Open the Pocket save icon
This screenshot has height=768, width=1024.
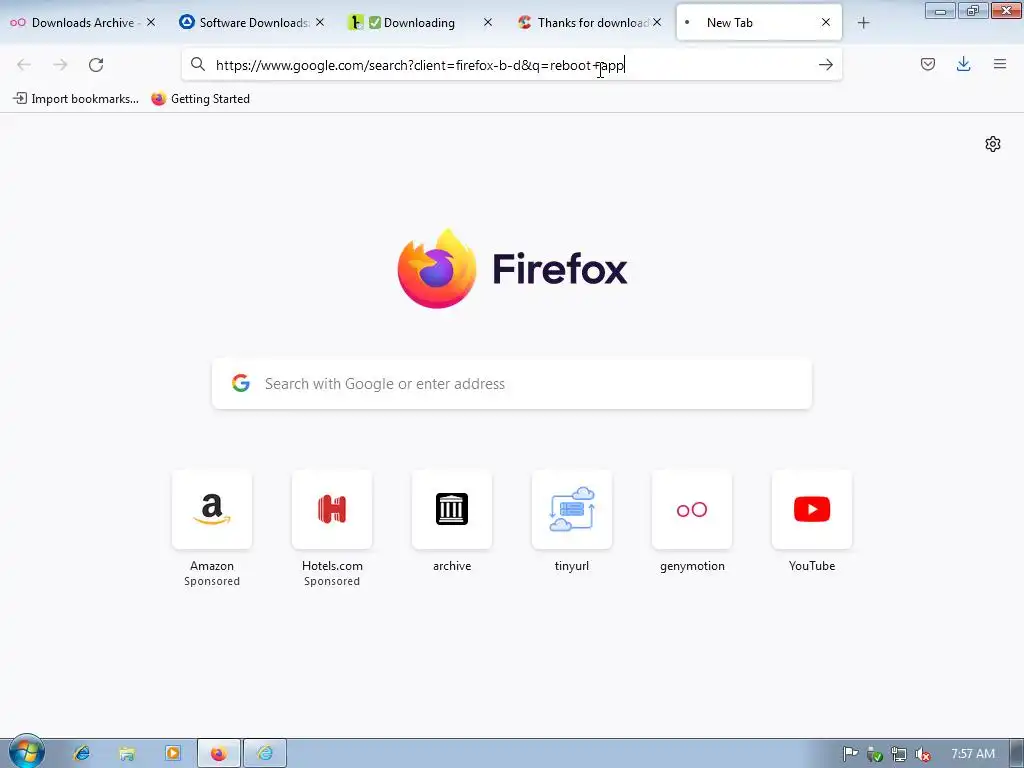pyautogui.click(x=927, y=64)
